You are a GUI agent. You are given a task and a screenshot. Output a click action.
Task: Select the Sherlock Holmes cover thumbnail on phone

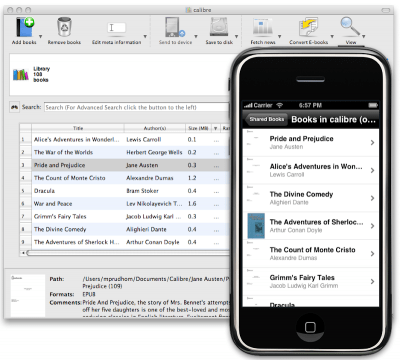256,226
